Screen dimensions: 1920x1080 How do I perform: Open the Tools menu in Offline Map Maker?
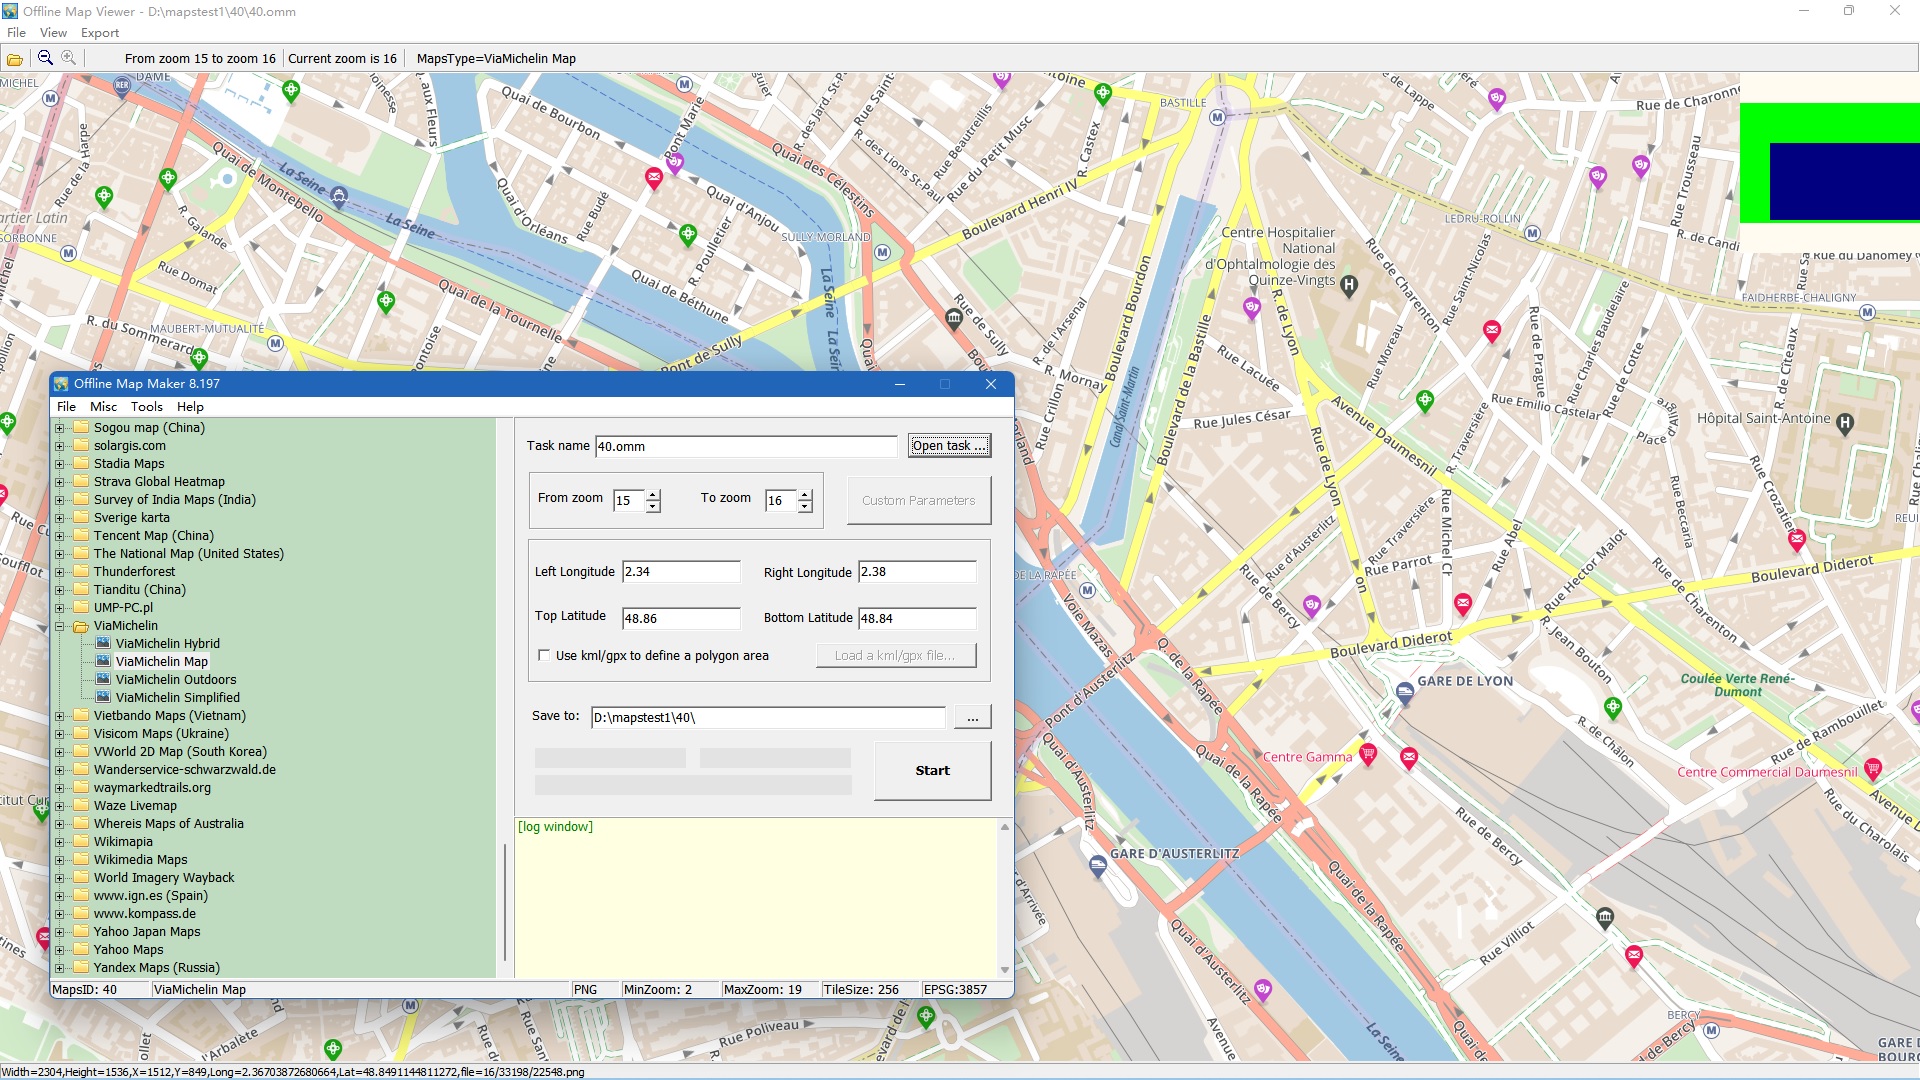(146, 407)
